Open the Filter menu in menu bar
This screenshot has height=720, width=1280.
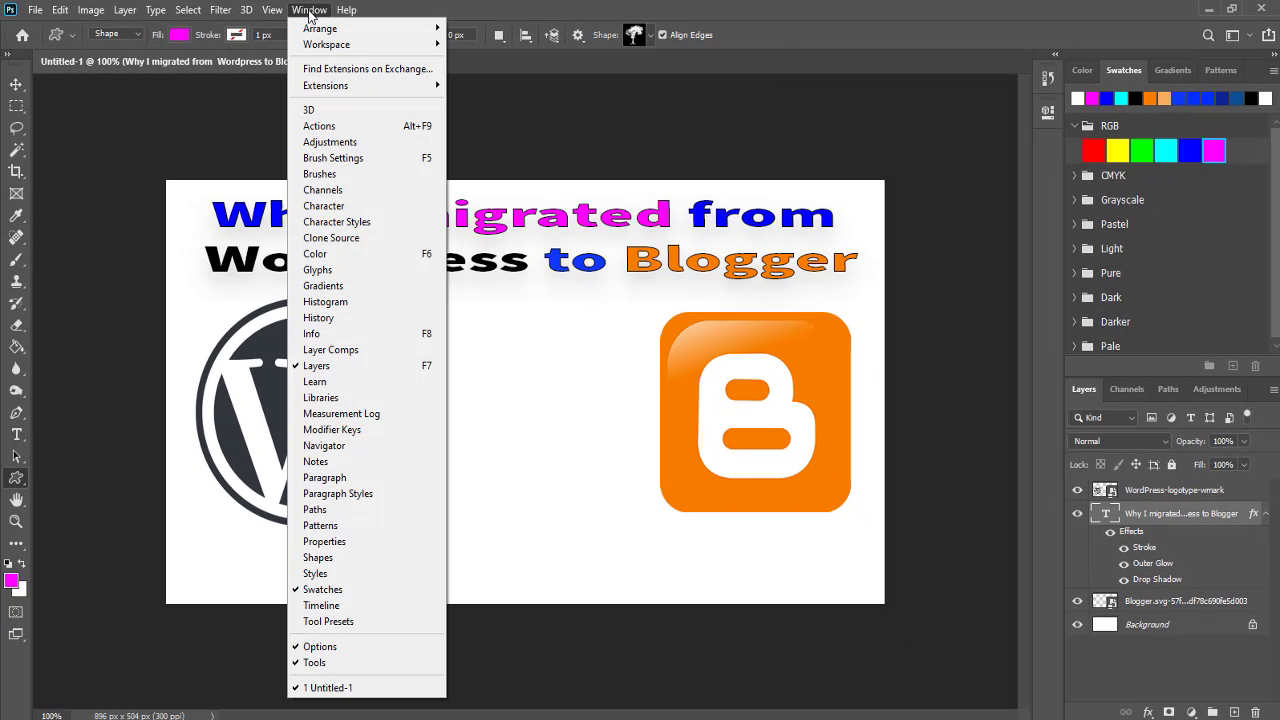click(220, 10)
